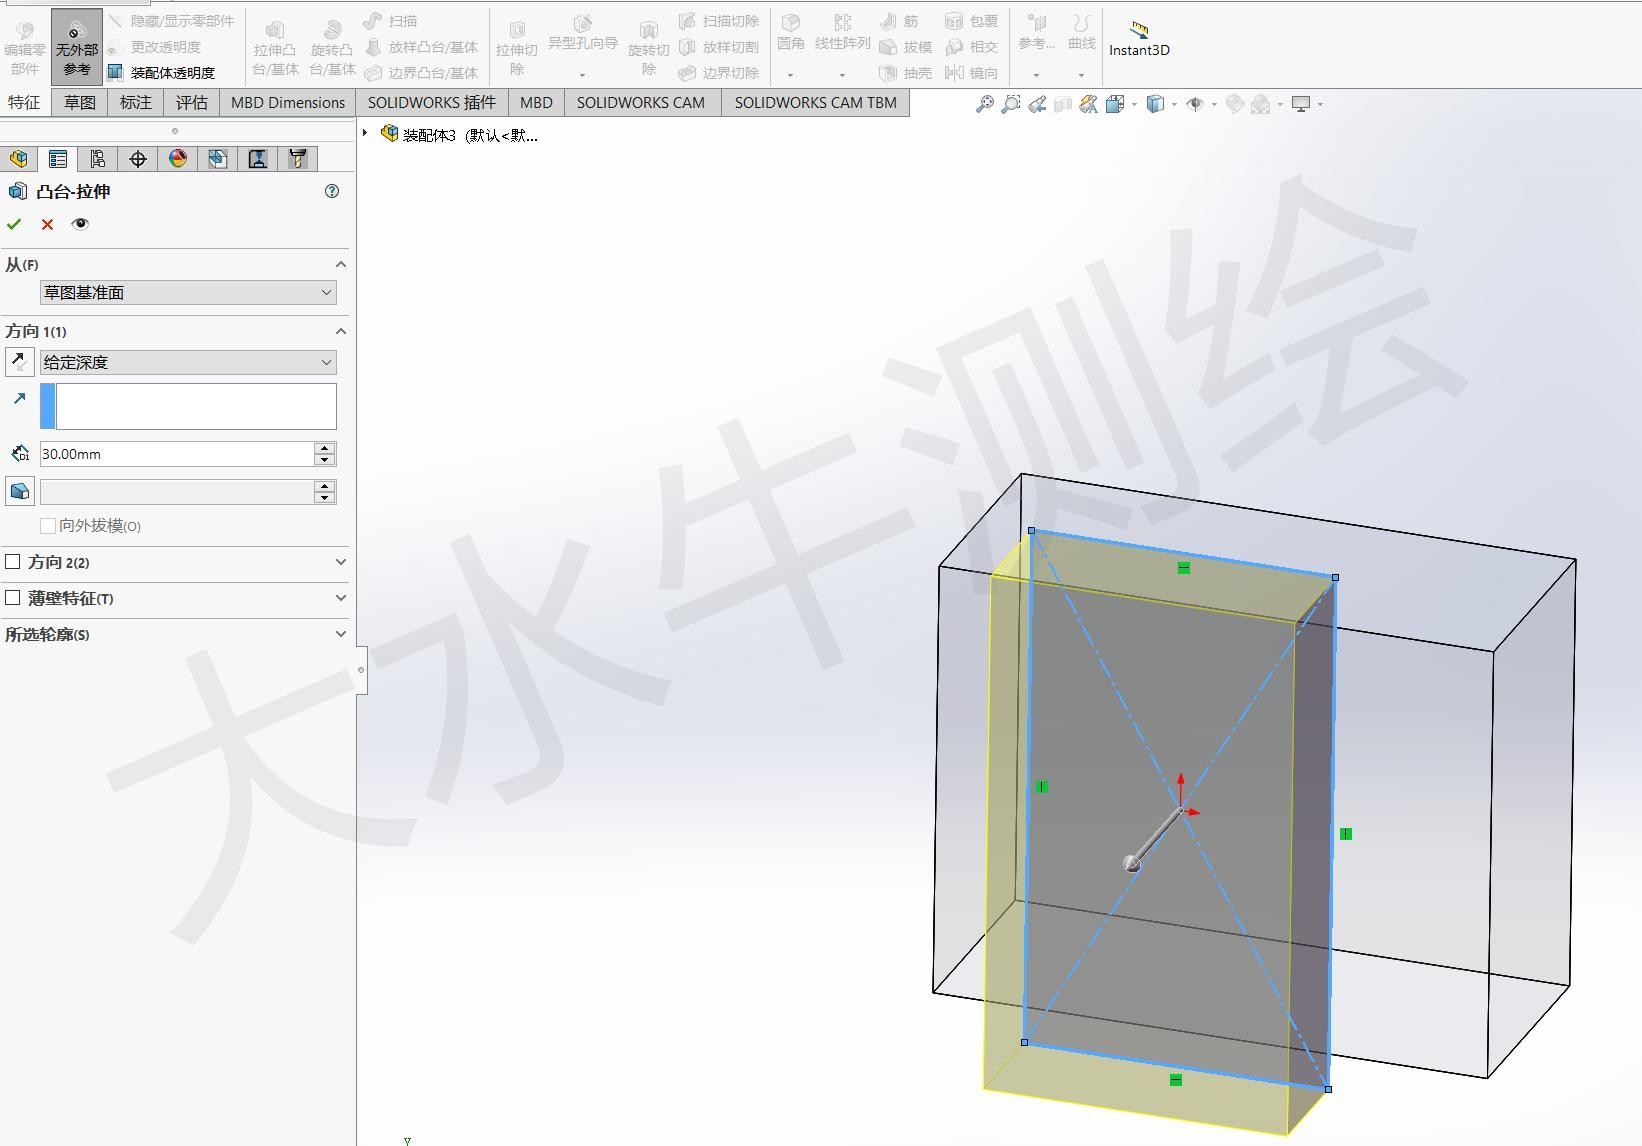Screen dimensions: 1642x1146
Task: Open the DimXpert Manager crosshair tab
Action: pyautogui.click(x=138, y=159)
